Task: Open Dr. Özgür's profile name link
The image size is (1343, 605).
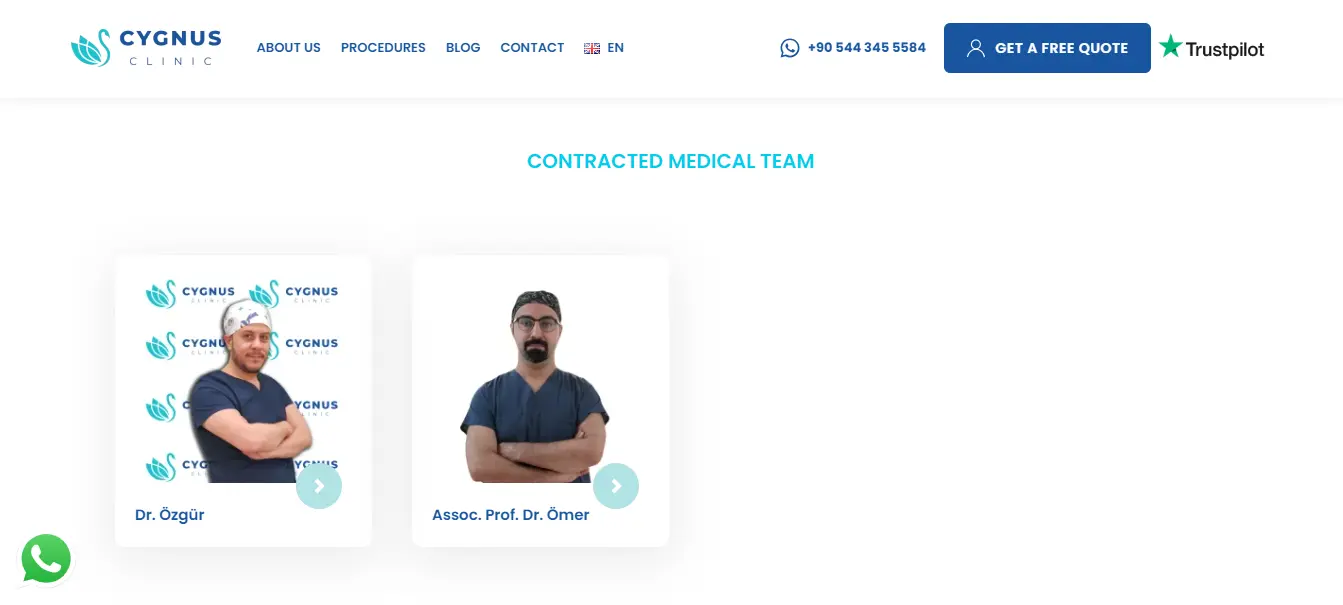Action: tap(170, 515)
